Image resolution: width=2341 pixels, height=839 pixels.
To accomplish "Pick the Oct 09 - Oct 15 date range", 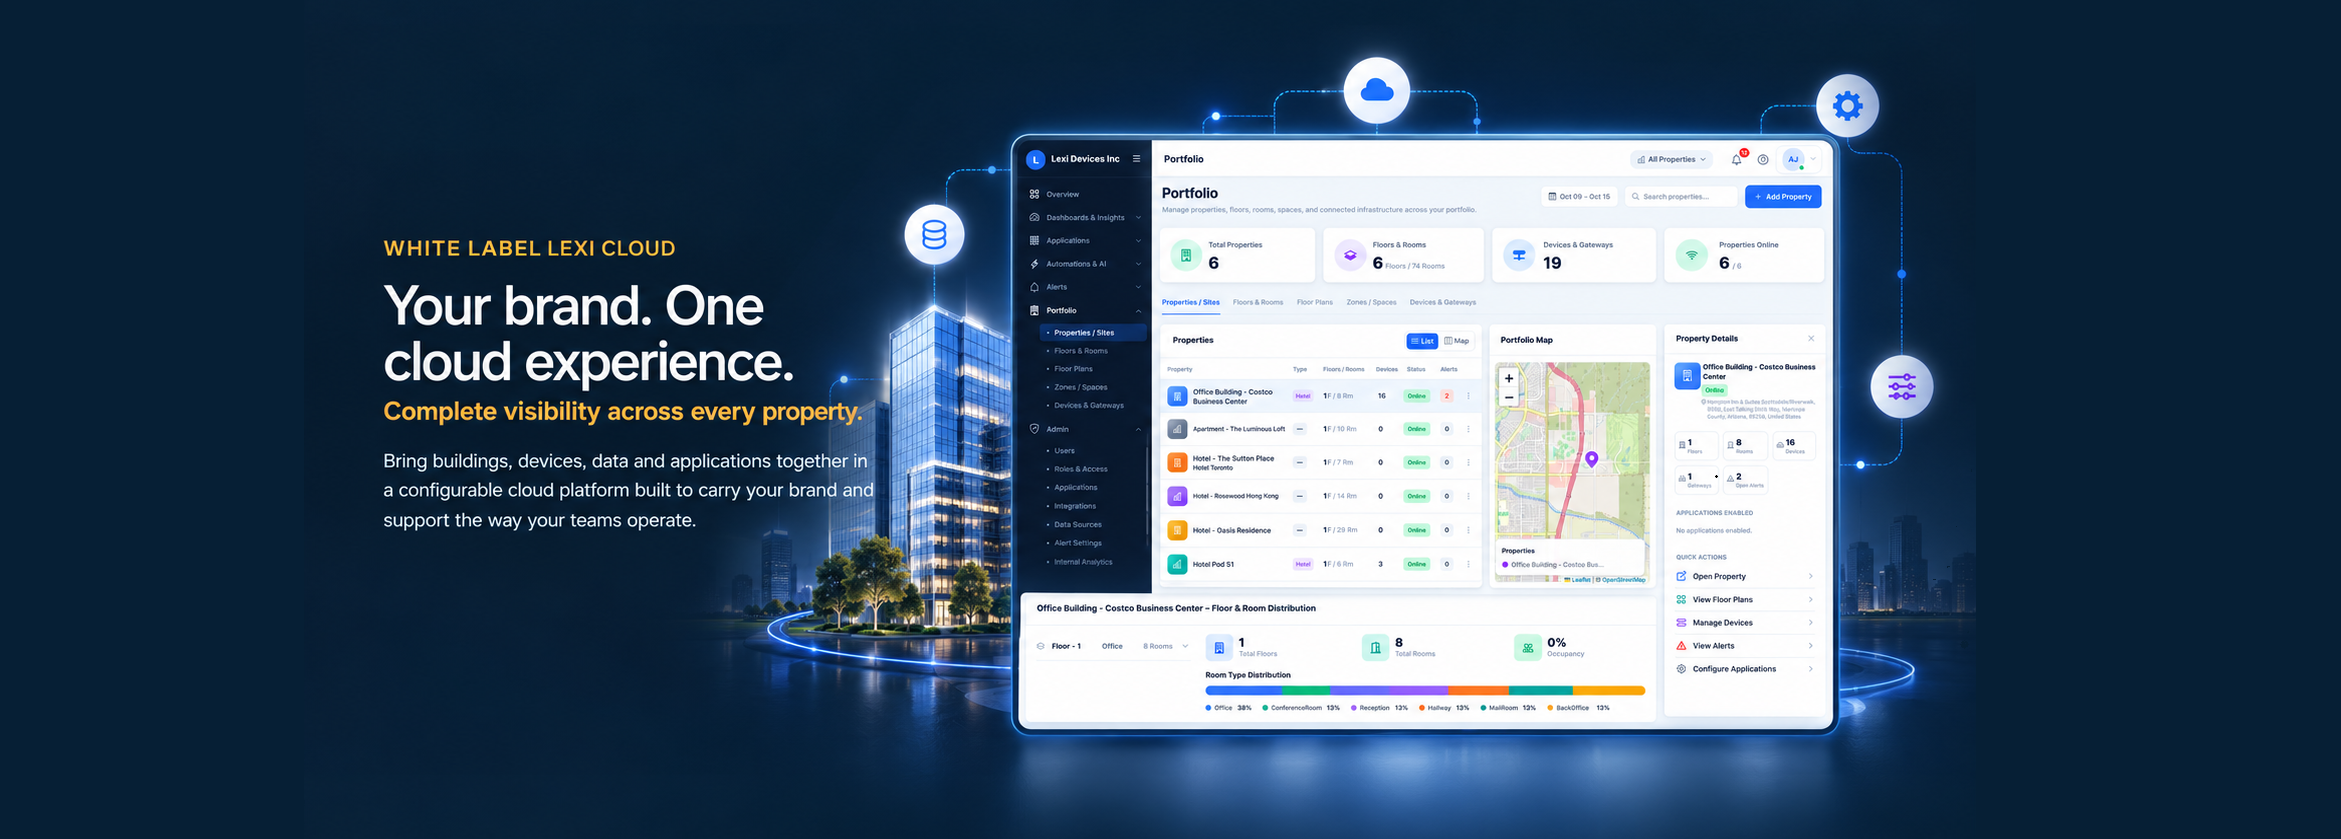I will (1580, 197).
